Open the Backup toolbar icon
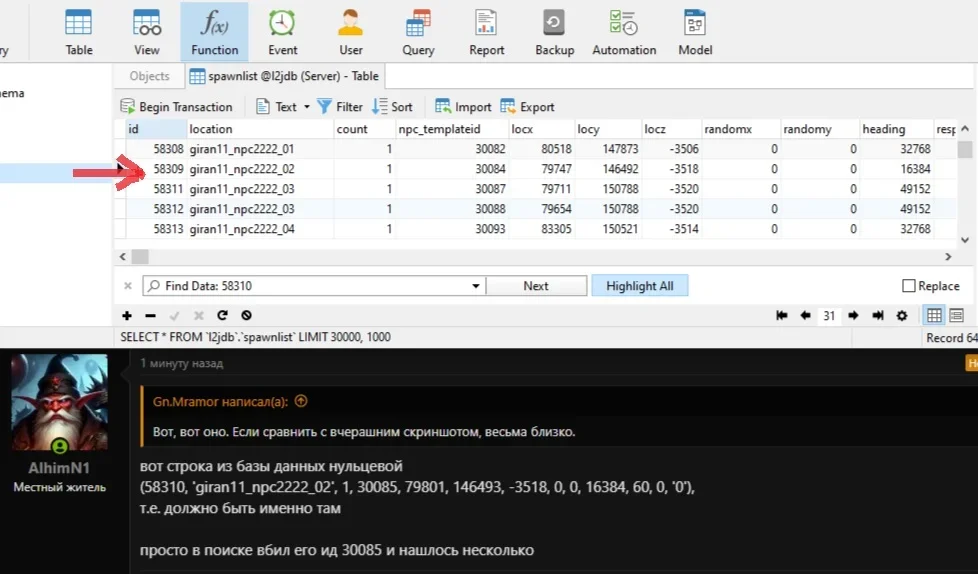 (x=554, y=32)
